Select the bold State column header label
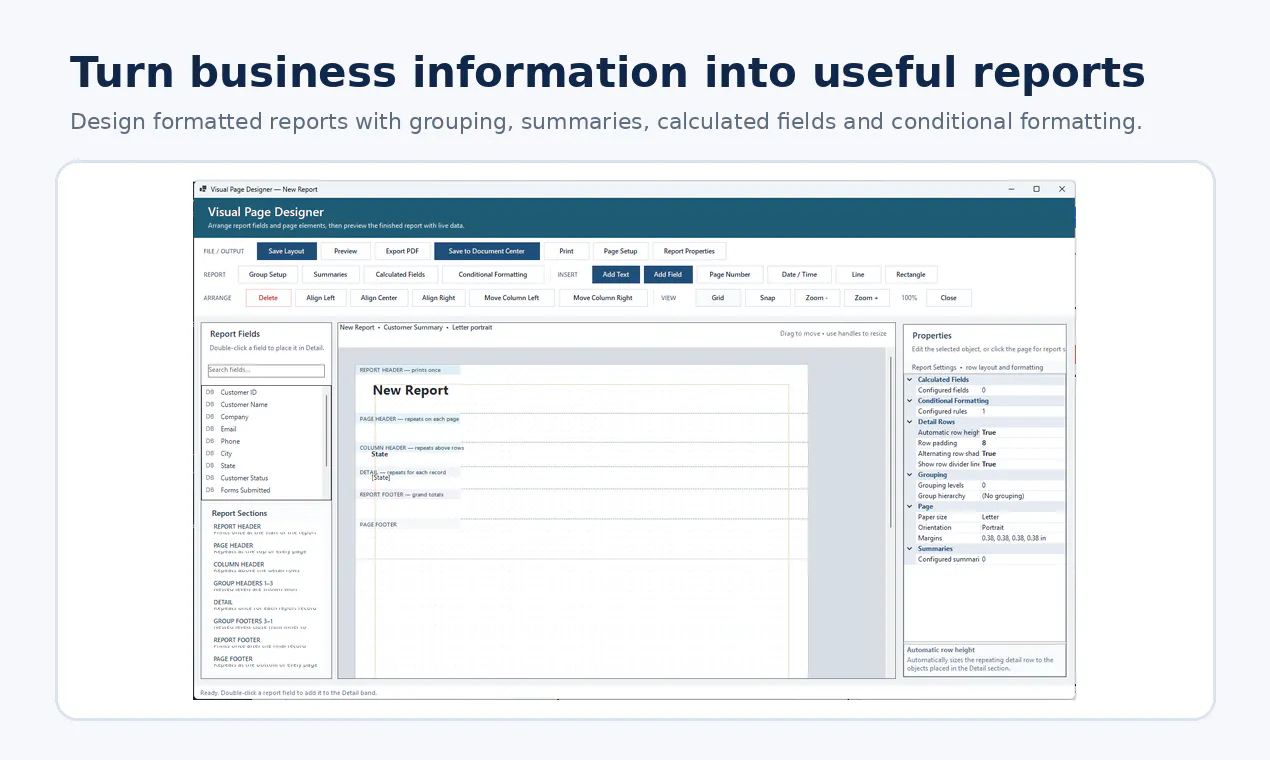 point(379,454)
